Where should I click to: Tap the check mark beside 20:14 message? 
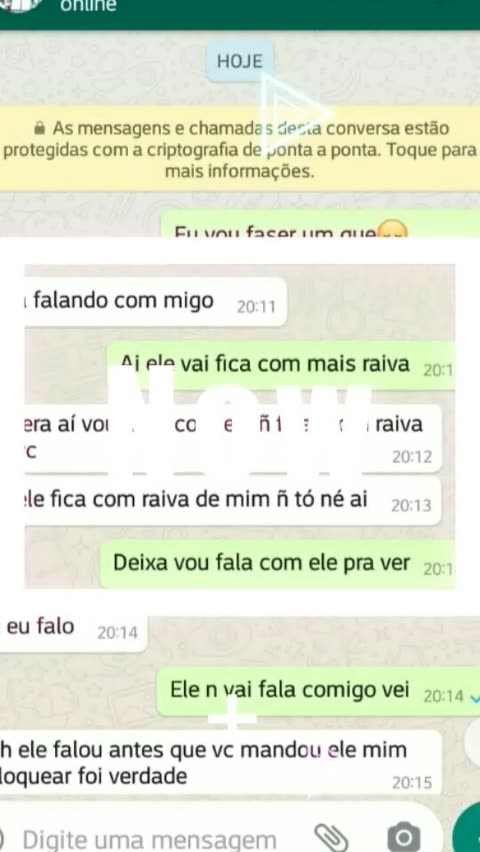tap(475, 697)
